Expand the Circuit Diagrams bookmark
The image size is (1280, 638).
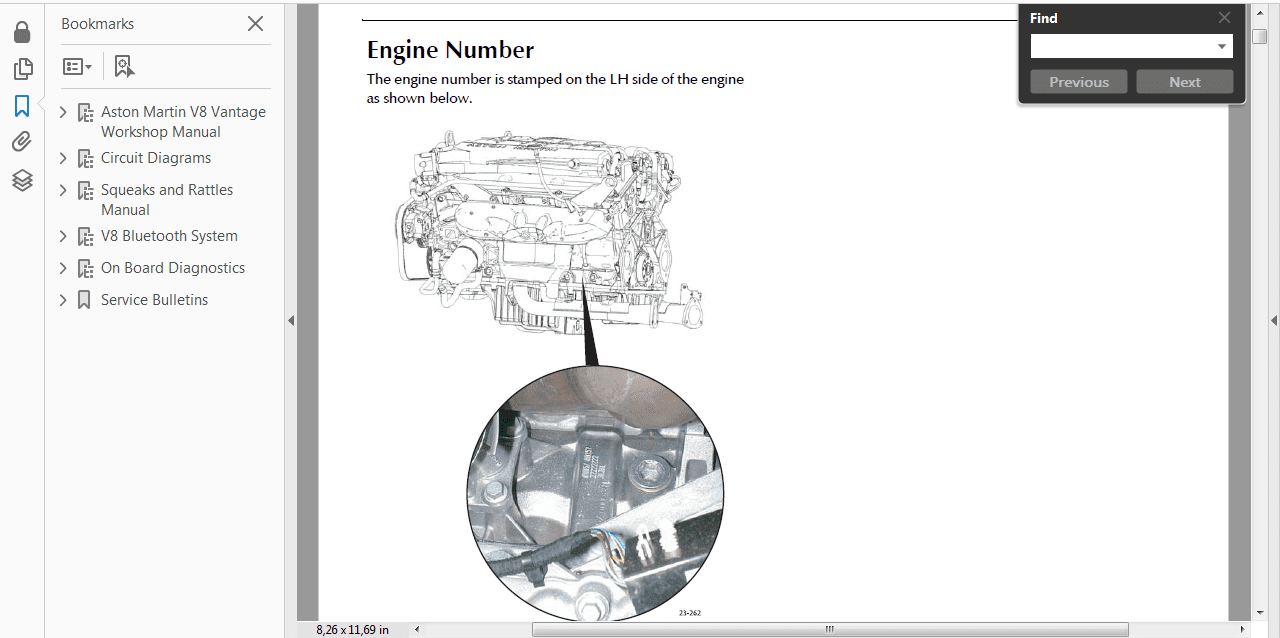tap(63, 158)
